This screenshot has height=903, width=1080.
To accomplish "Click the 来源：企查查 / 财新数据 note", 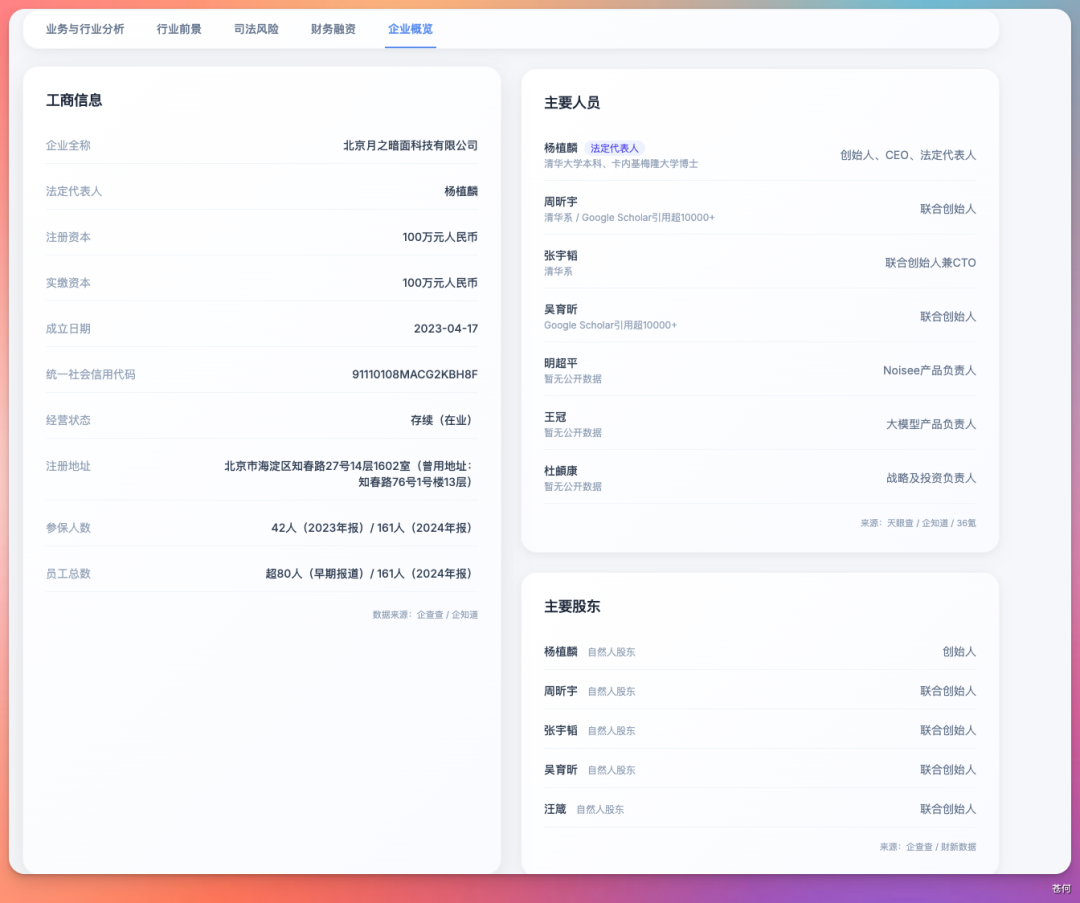I will pos(927,847).
